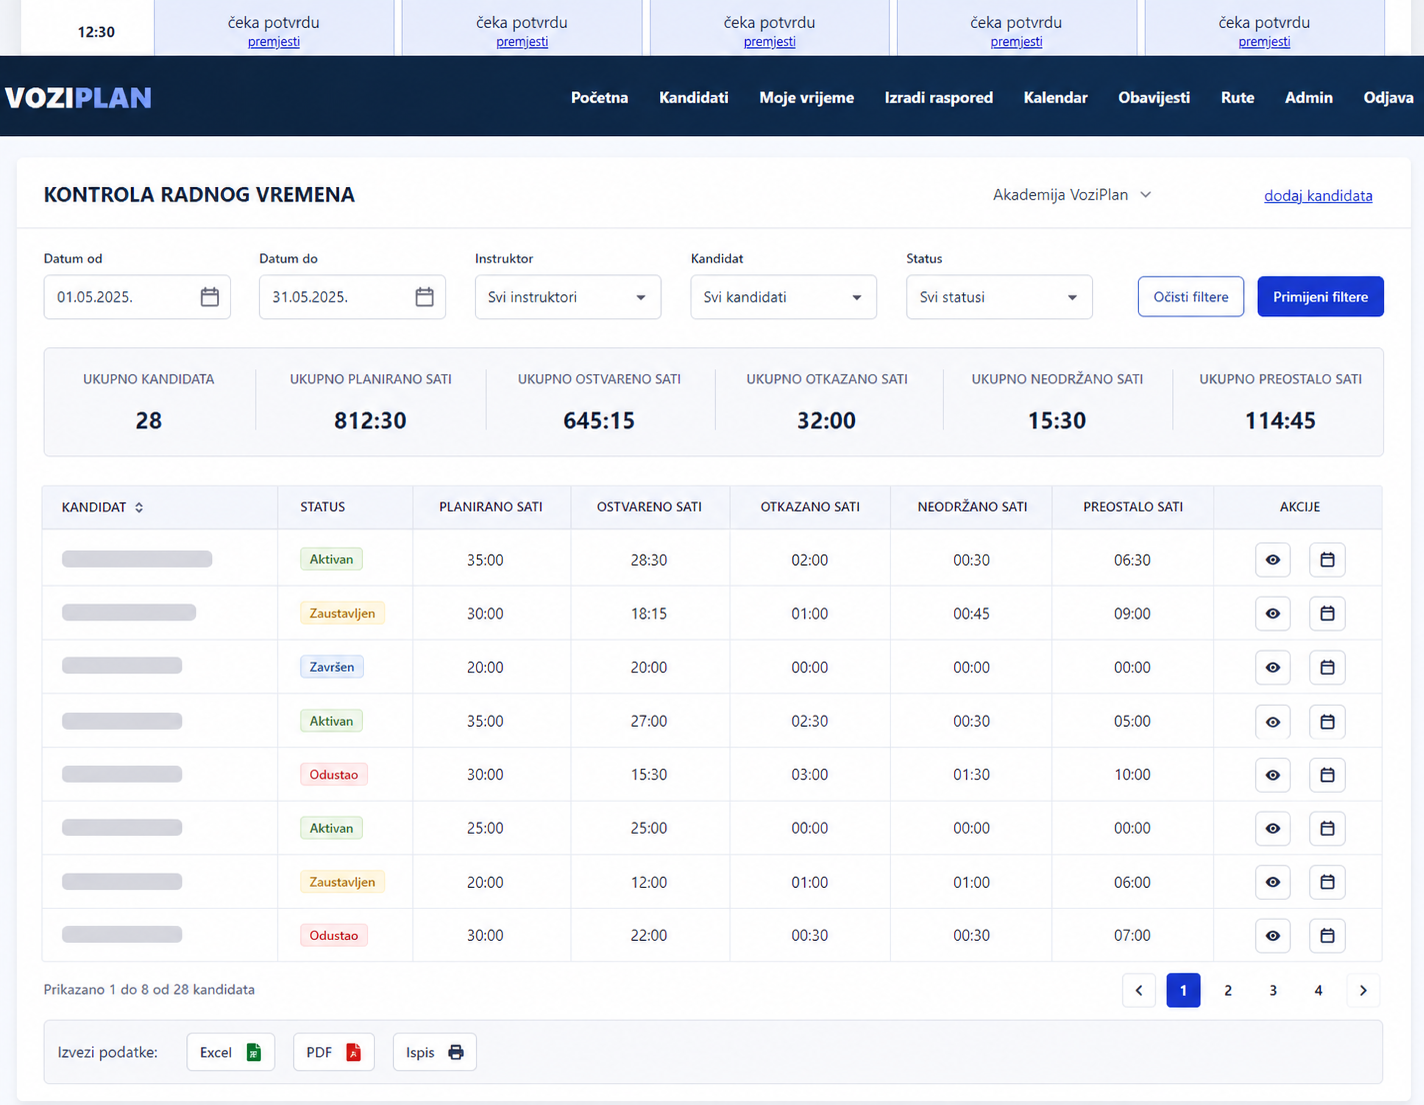View details for the 15:30 ostvareno row
Image resolution: width=1424 pixels, height=1105 pixels.
tap(1272, 774)
